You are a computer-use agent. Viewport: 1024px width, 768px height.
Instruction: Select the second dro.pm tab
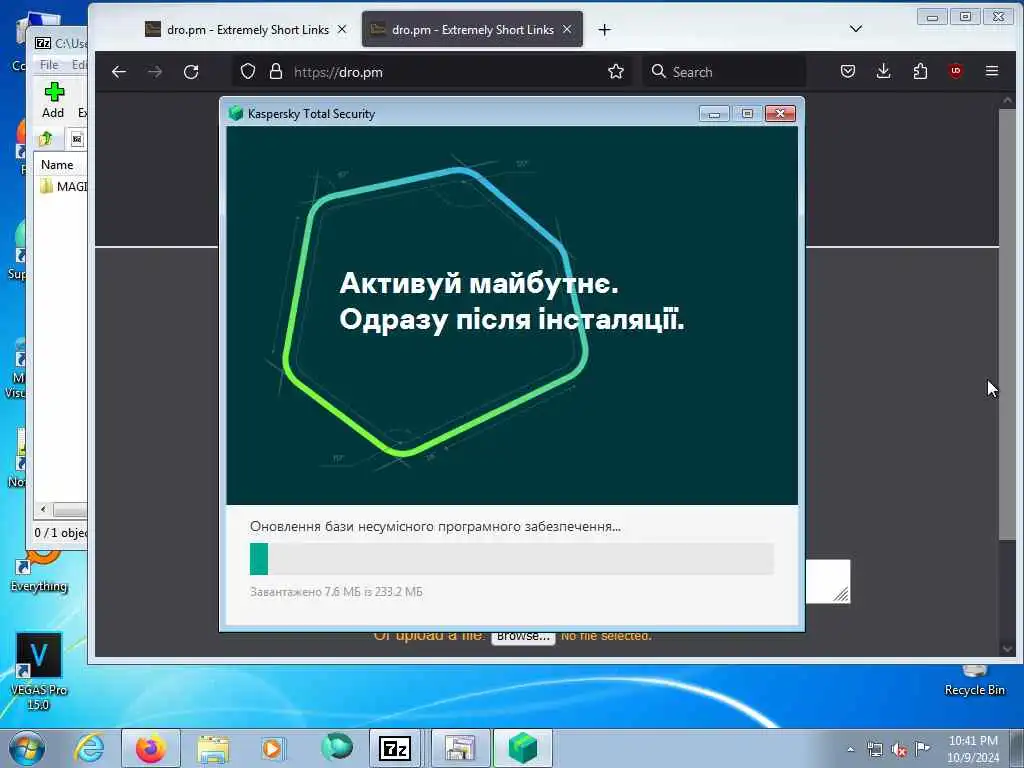[472, 29]
